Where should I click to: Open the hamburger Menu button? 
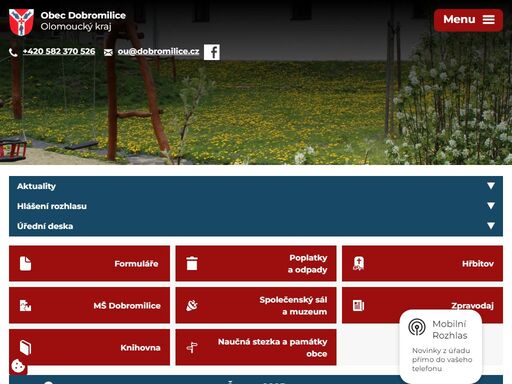click(468, 20)
